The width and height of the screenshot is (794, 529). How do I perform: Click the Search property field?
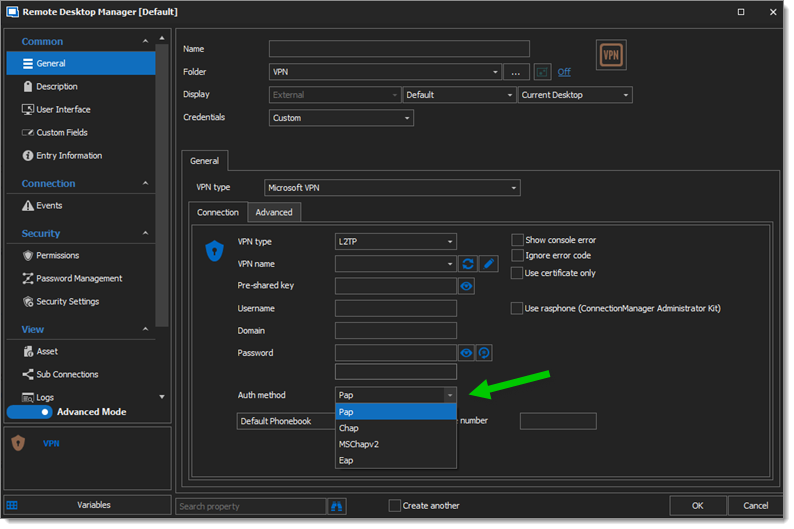pos(251,506)
